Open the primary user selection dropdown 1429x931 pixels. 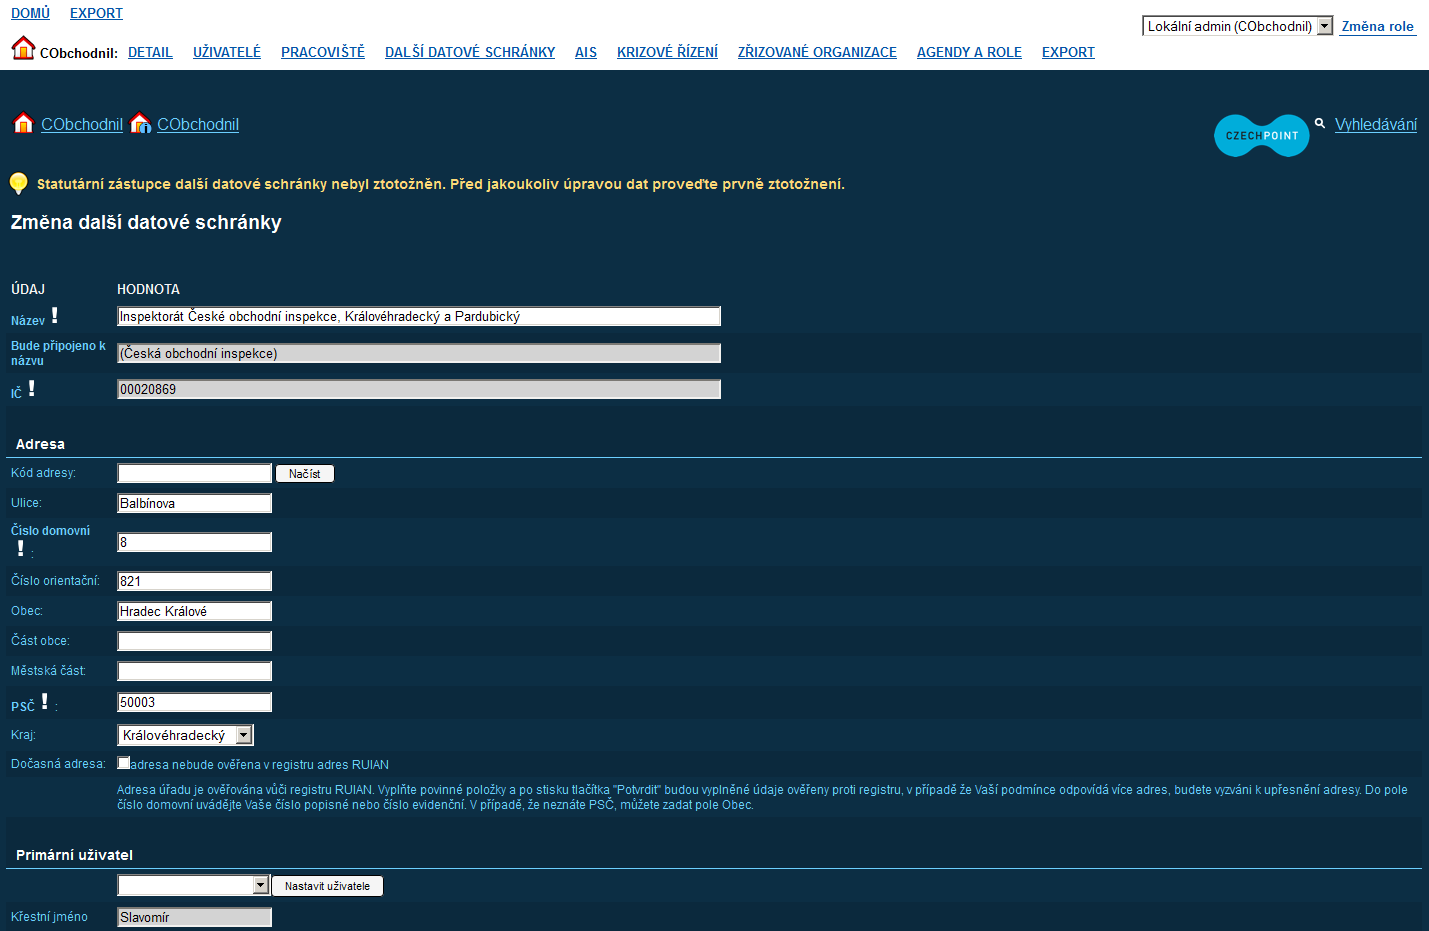pyautogui.click(x=194, y=885)
